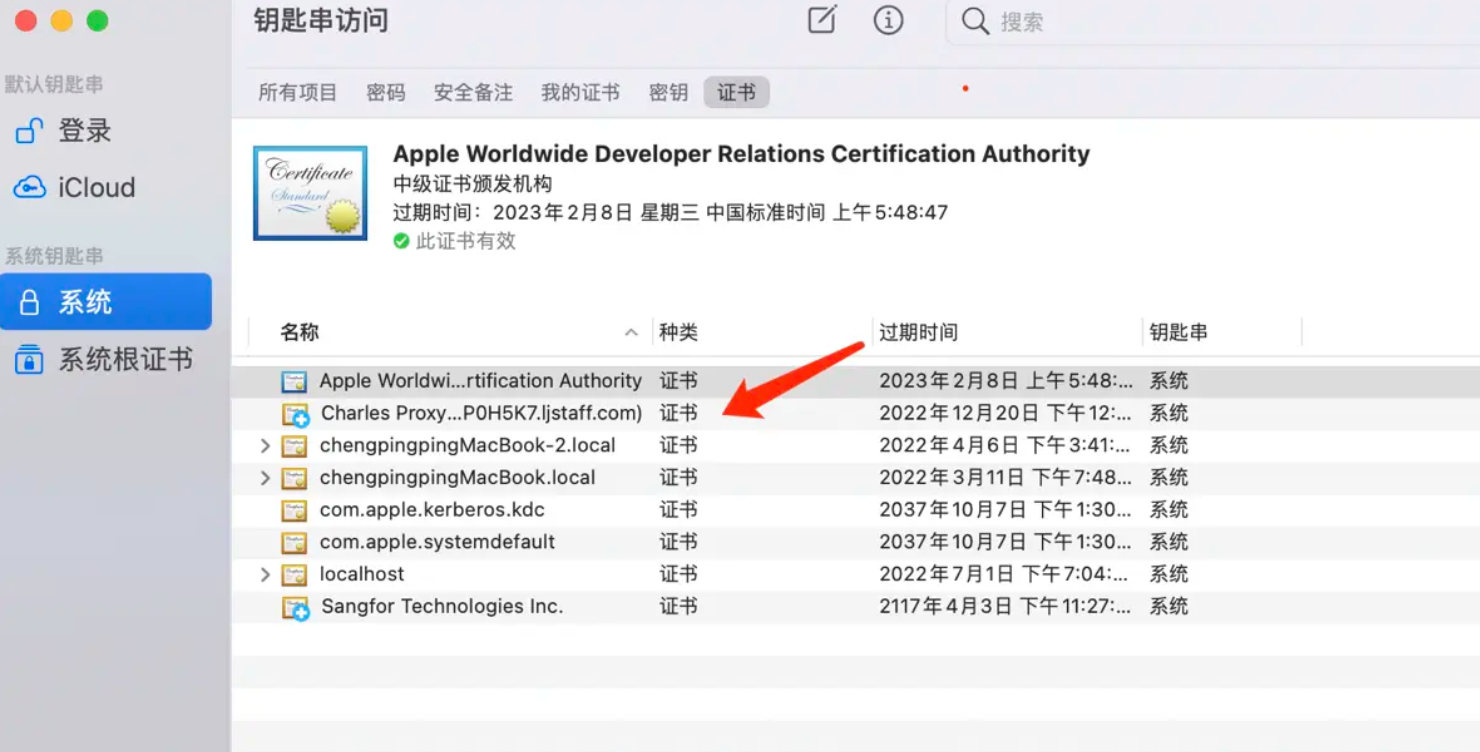Select Charles Proxy...P0H5K7.ljstaff.com) entry
Screen dimensions: 1480x752
point(481,413)
